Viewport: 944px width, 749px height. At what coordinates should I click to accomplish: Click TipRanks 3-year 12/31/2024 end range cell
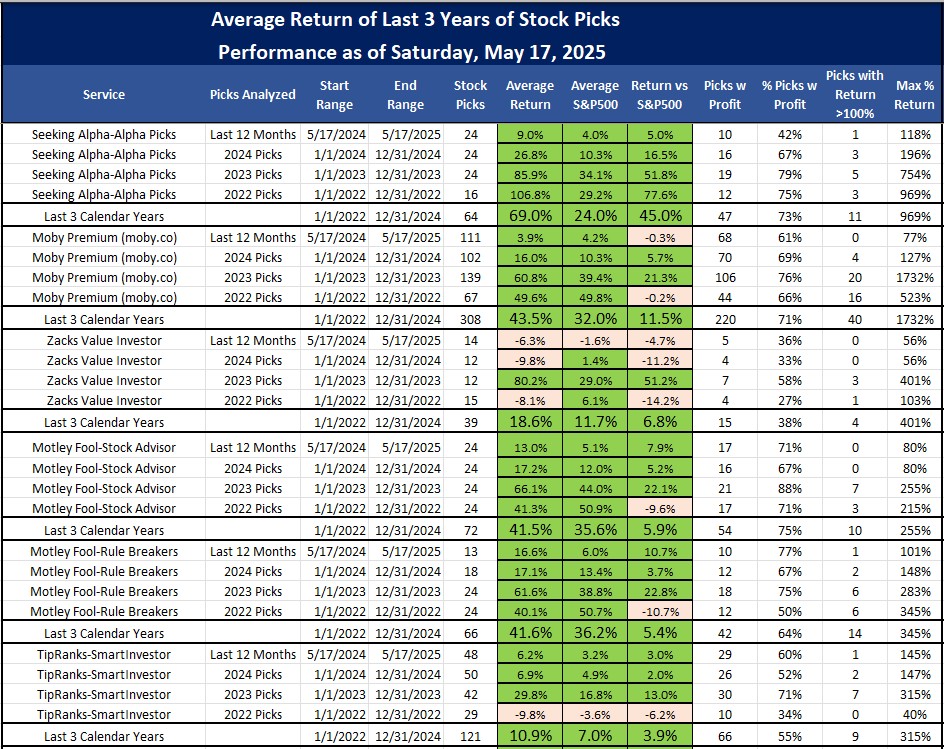[x=407, y=736]
